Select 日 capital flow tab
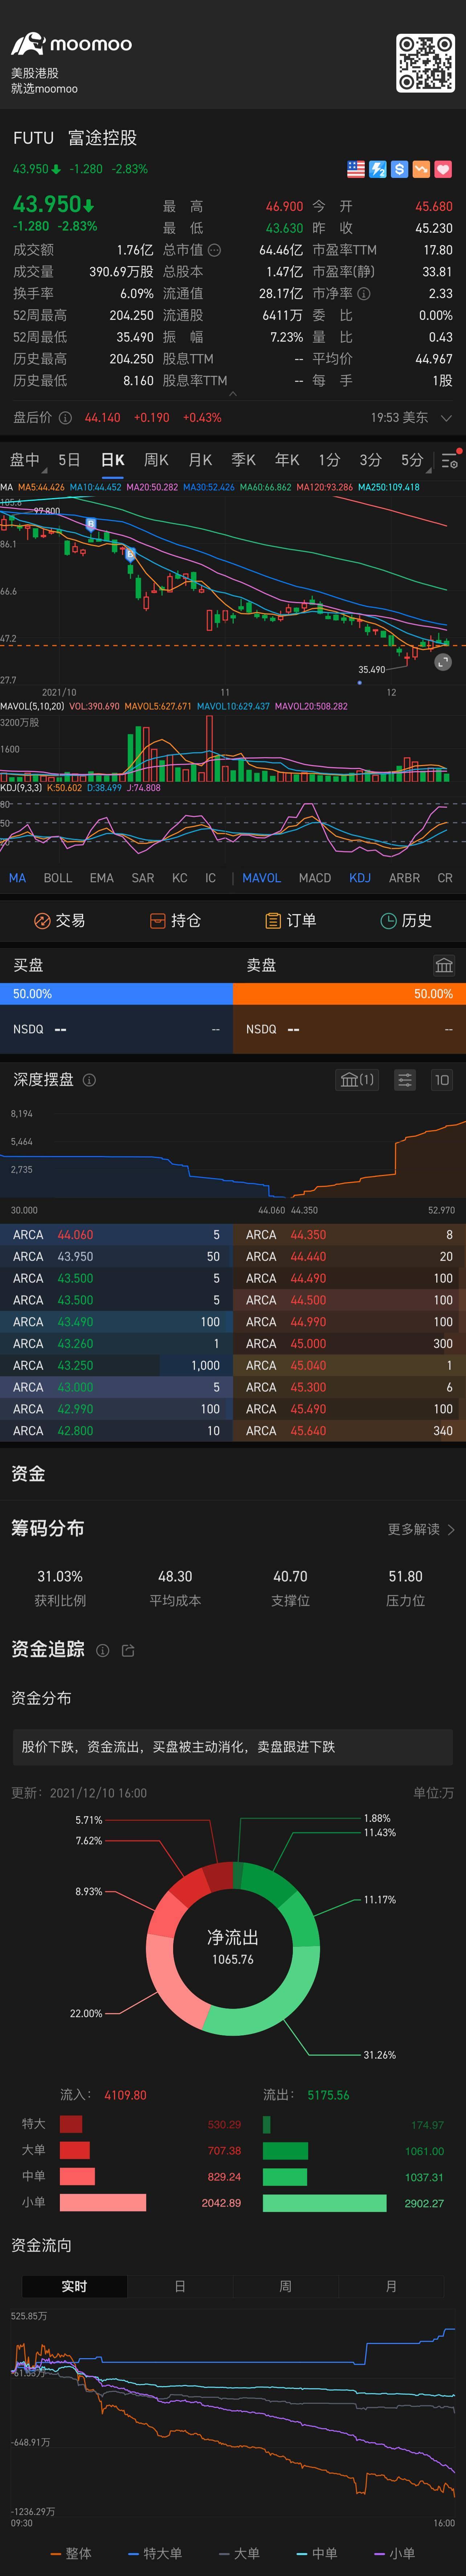Screen dimensions: 466x2576 click(180, 2286)
